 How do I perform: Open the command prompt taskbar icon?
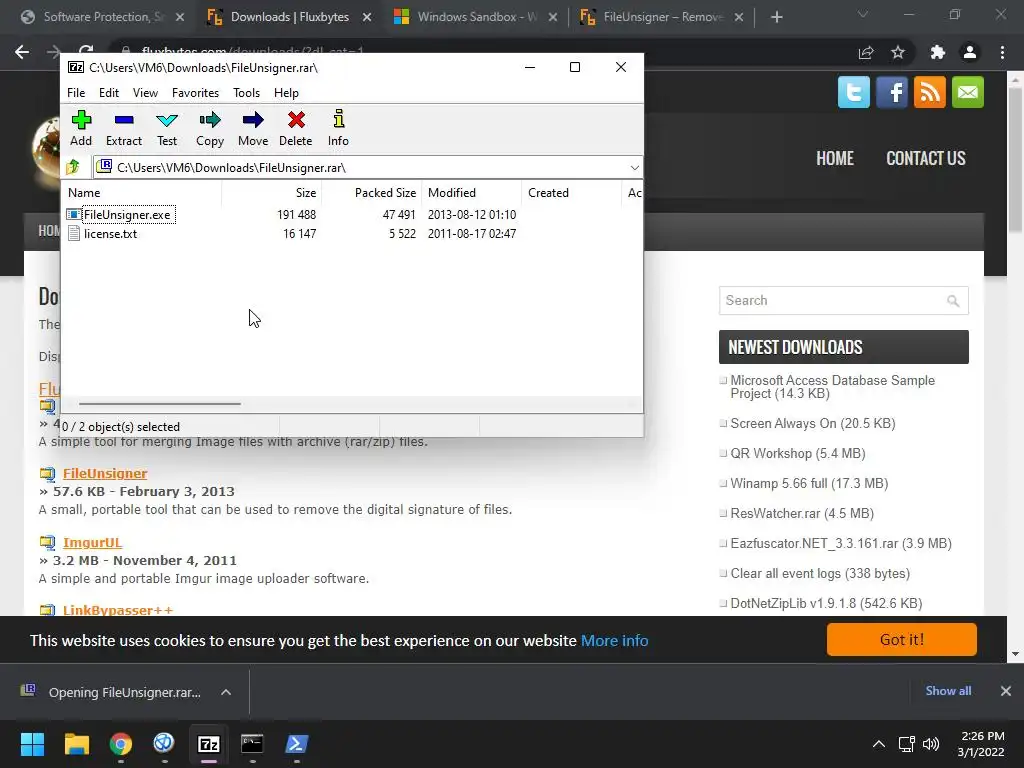click(252, 744)
